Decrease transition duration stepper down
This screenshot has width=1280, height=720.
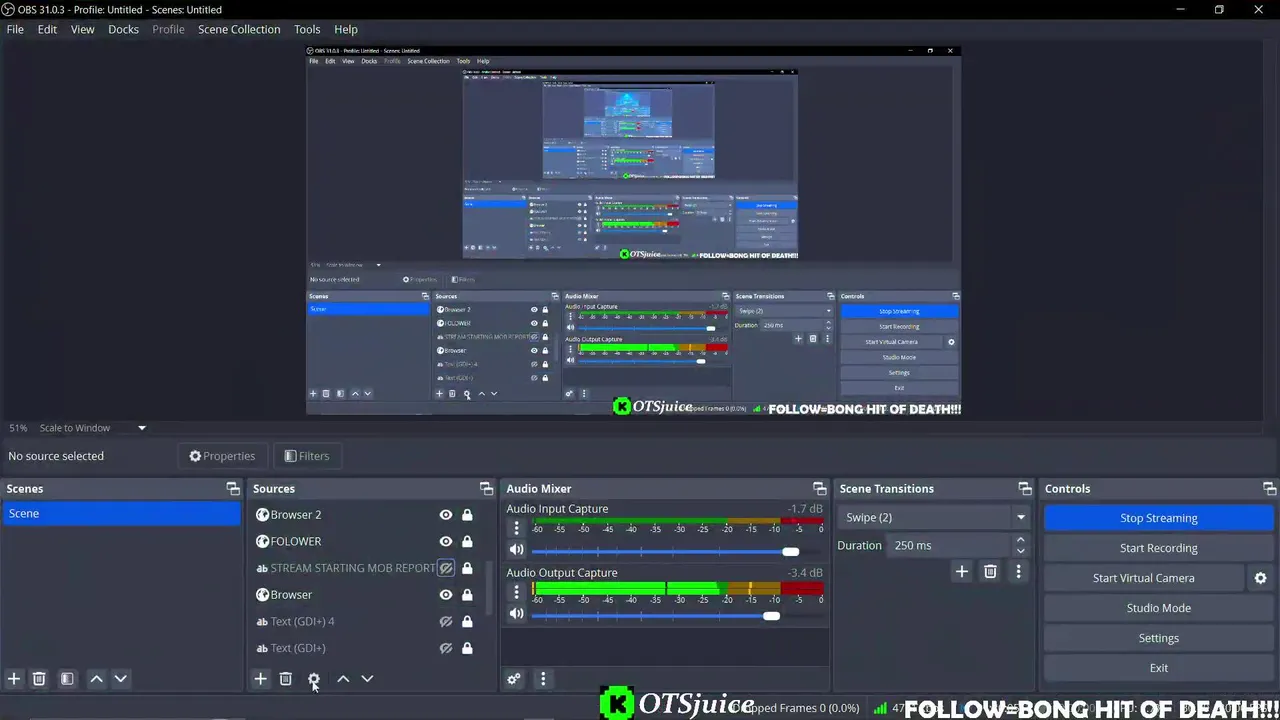click(1020, 551)
